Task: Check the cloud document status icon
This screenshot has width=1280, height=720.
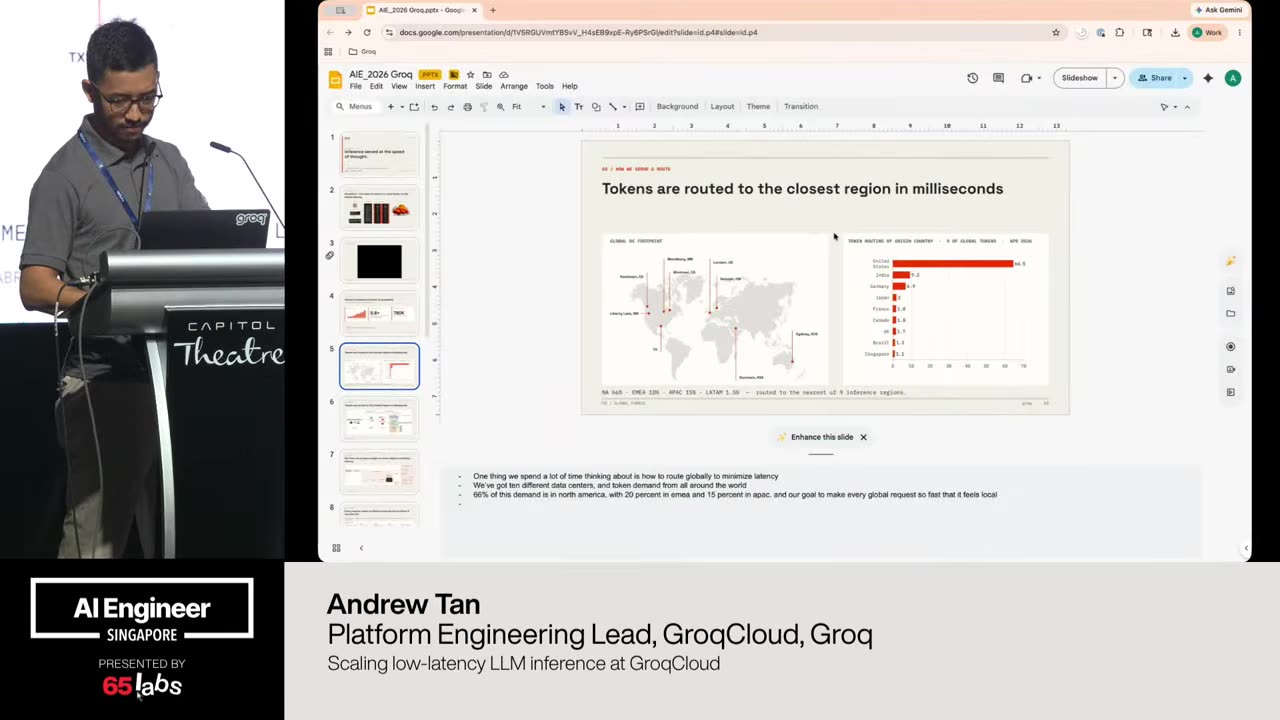Action: click(503, 75)
